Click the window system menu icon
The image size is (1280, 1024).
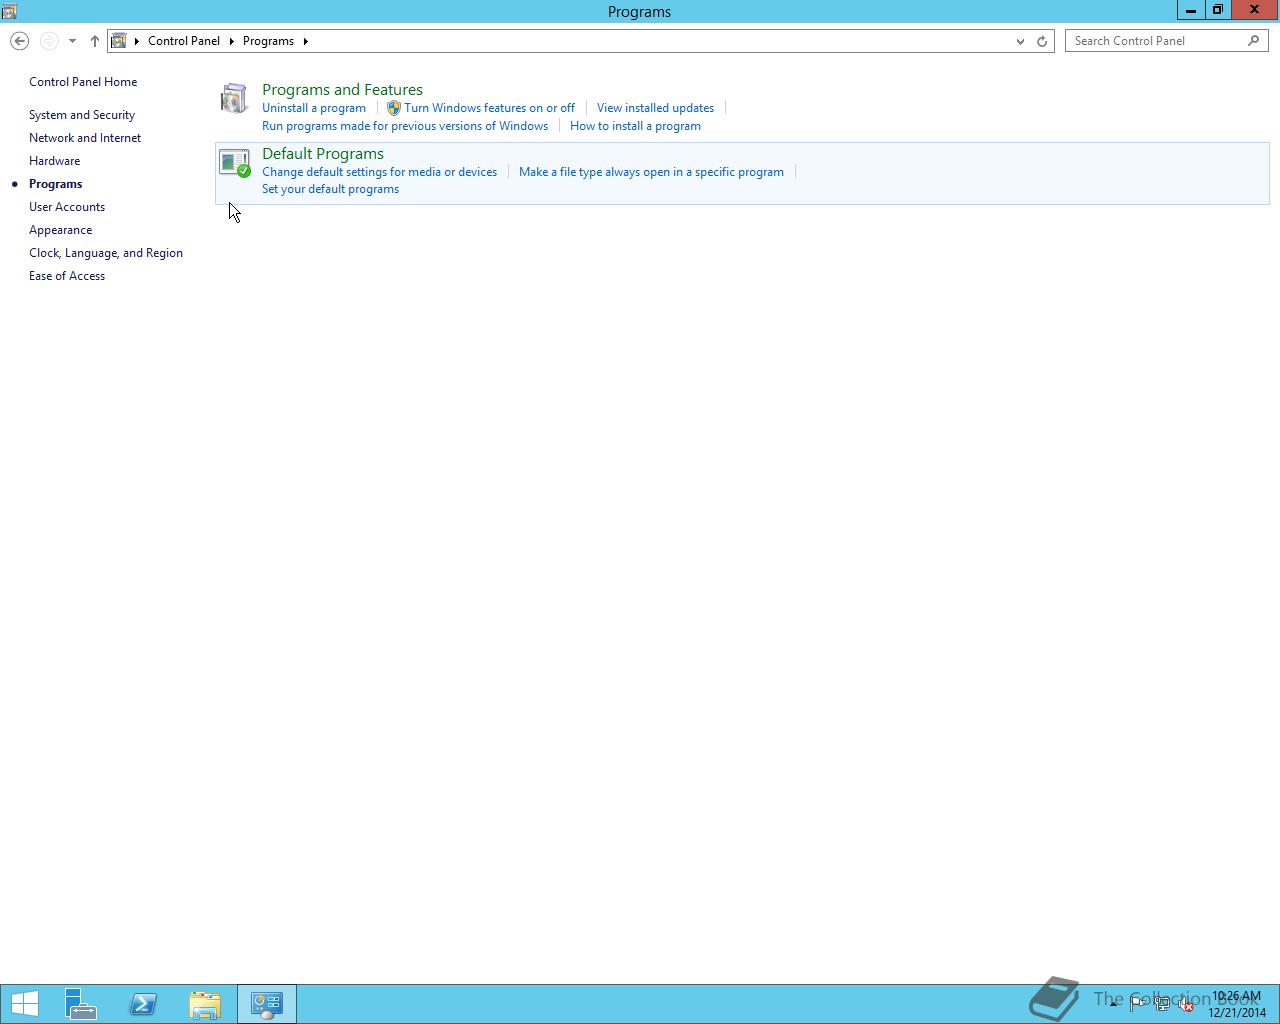(x=9, y=11)
